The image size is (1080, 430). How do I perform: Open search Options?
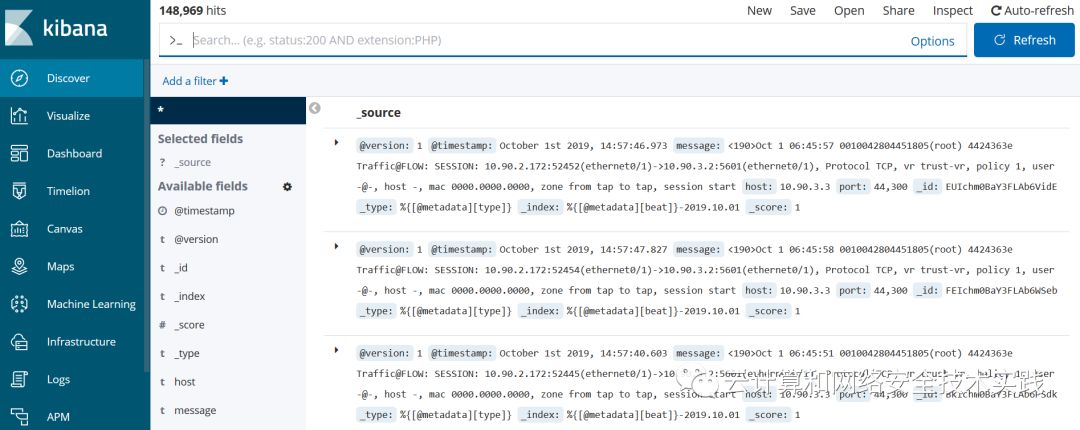(x=933, y=41)
